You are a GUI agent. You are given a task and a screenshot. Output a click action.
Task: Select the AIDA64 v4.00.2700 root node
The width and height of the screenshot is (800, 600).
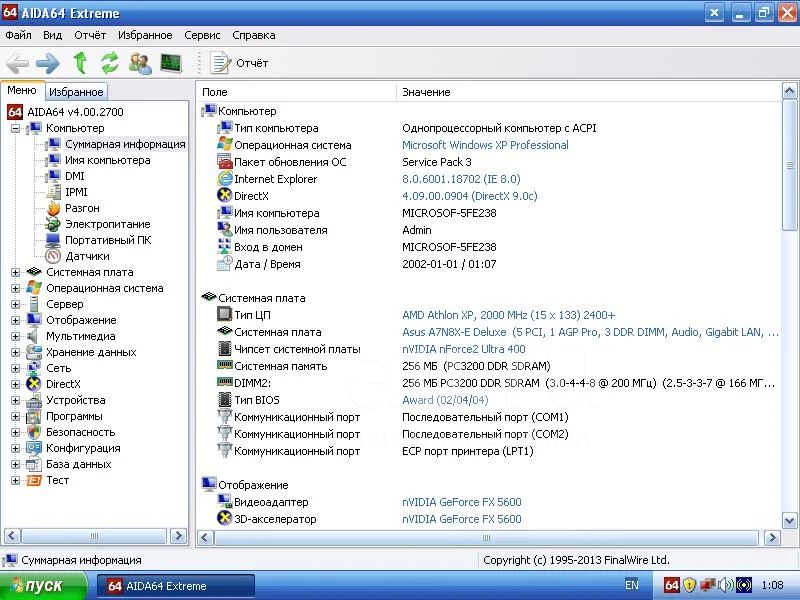[75, 112]
